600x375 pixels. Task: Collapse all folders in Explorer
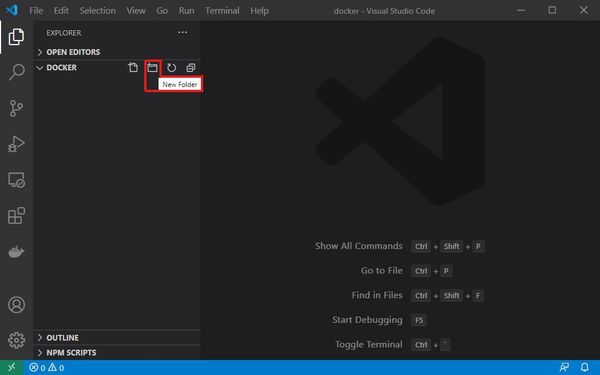pyautogui.click(x=191, y=68)
